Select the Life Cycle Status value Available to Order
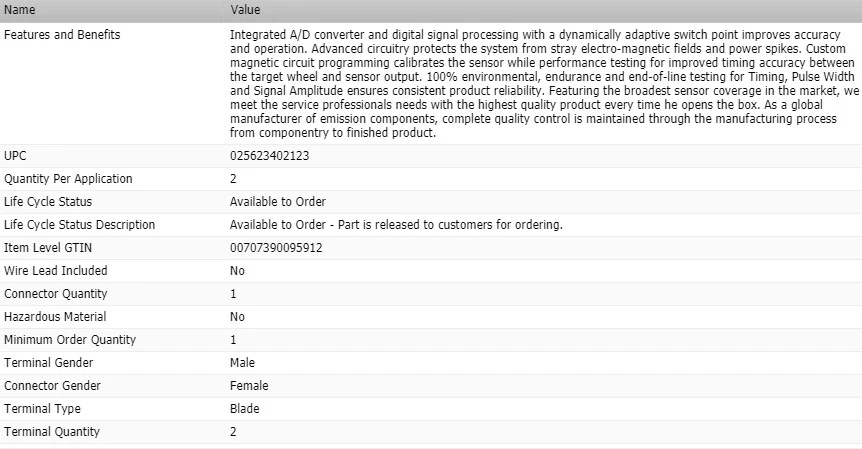Screen dimensions: 862x449 point(278,202)
